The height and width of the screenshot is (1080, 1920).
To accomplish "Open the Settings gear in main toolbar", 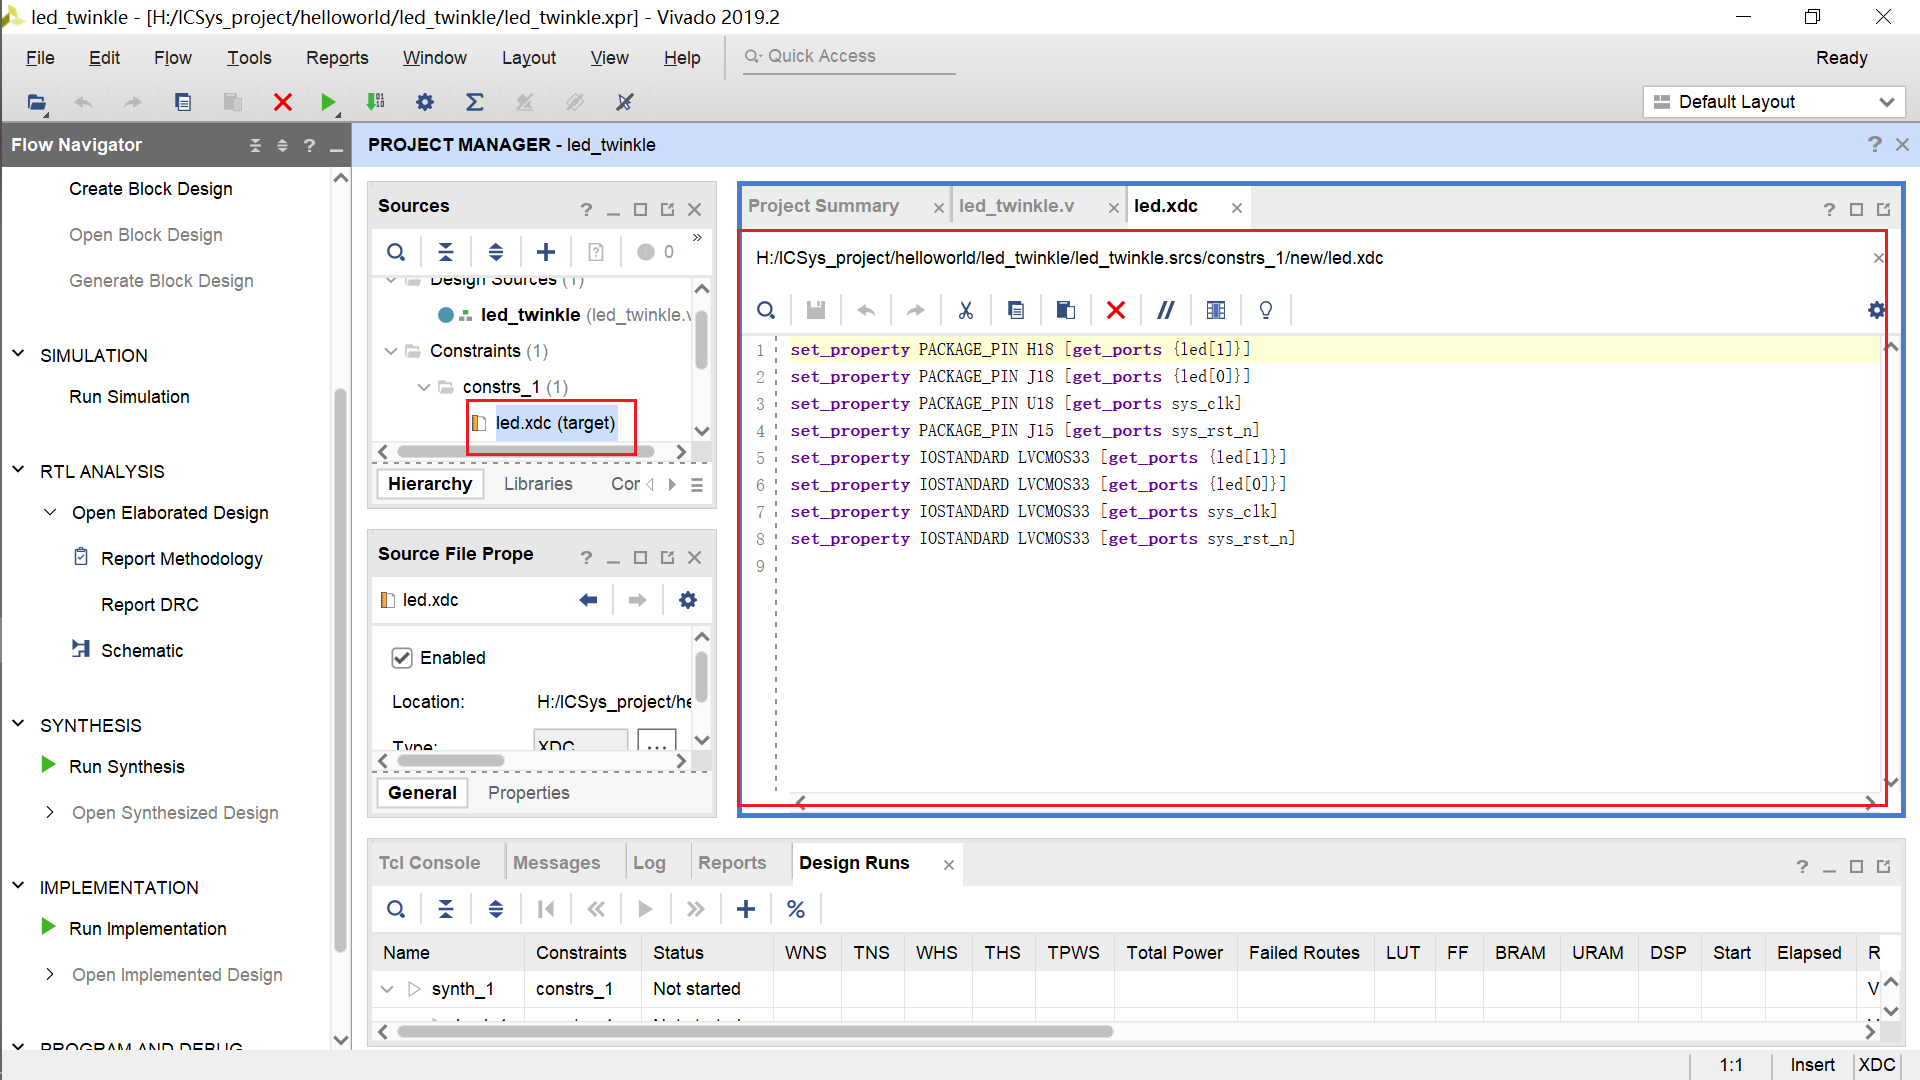I will coord(425,102).
